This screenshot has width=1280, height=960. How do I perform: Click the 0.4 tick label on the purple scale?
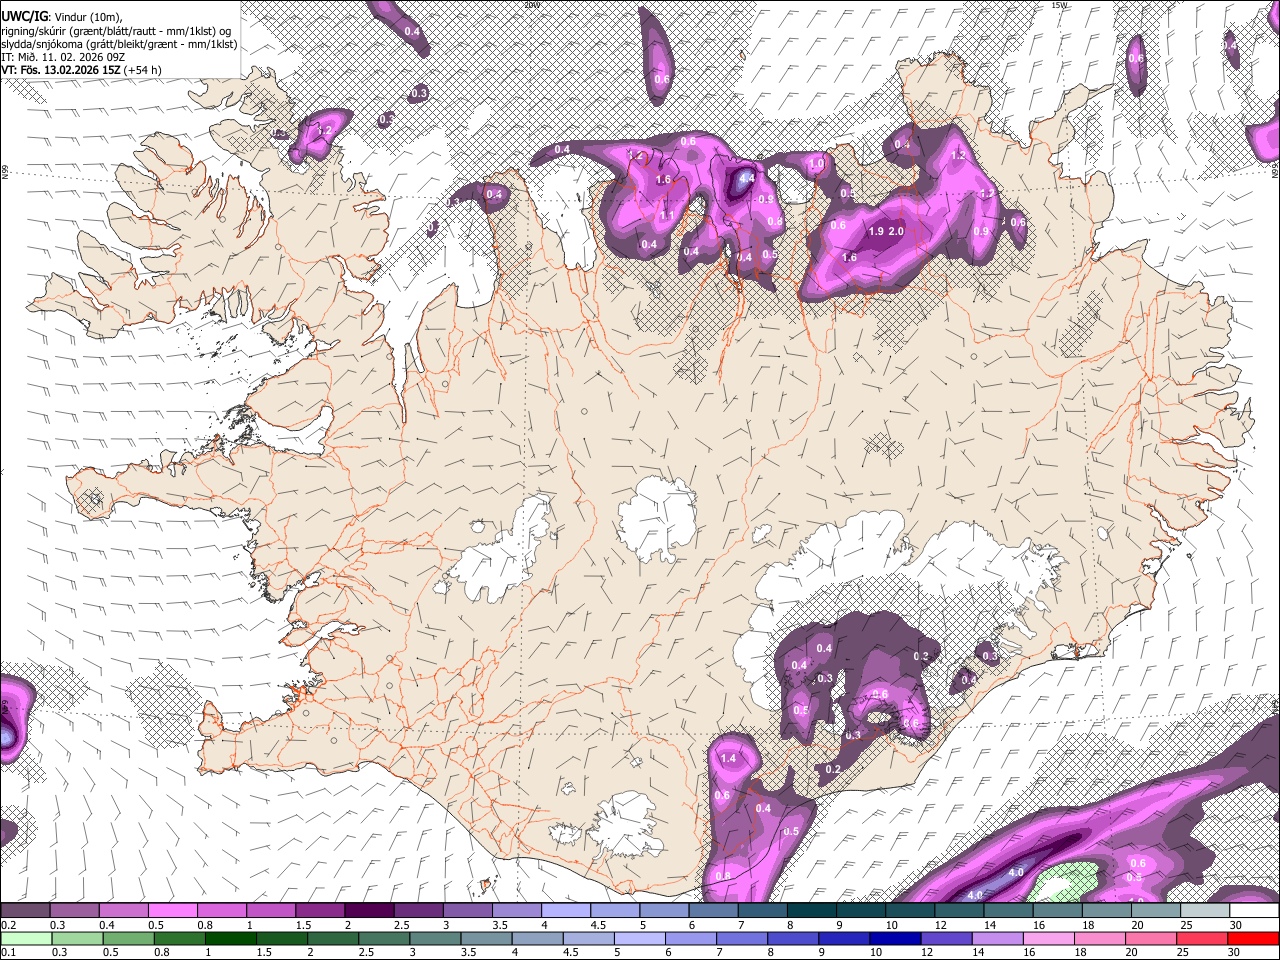(x=107, y=925)
